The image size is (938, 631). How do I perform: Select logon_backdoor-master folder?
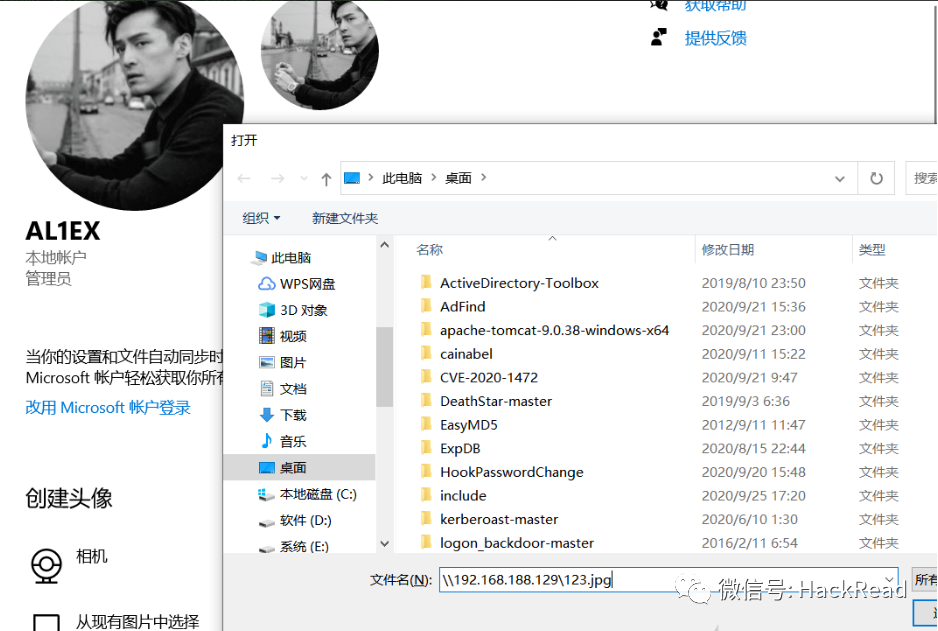pos(517,543)
